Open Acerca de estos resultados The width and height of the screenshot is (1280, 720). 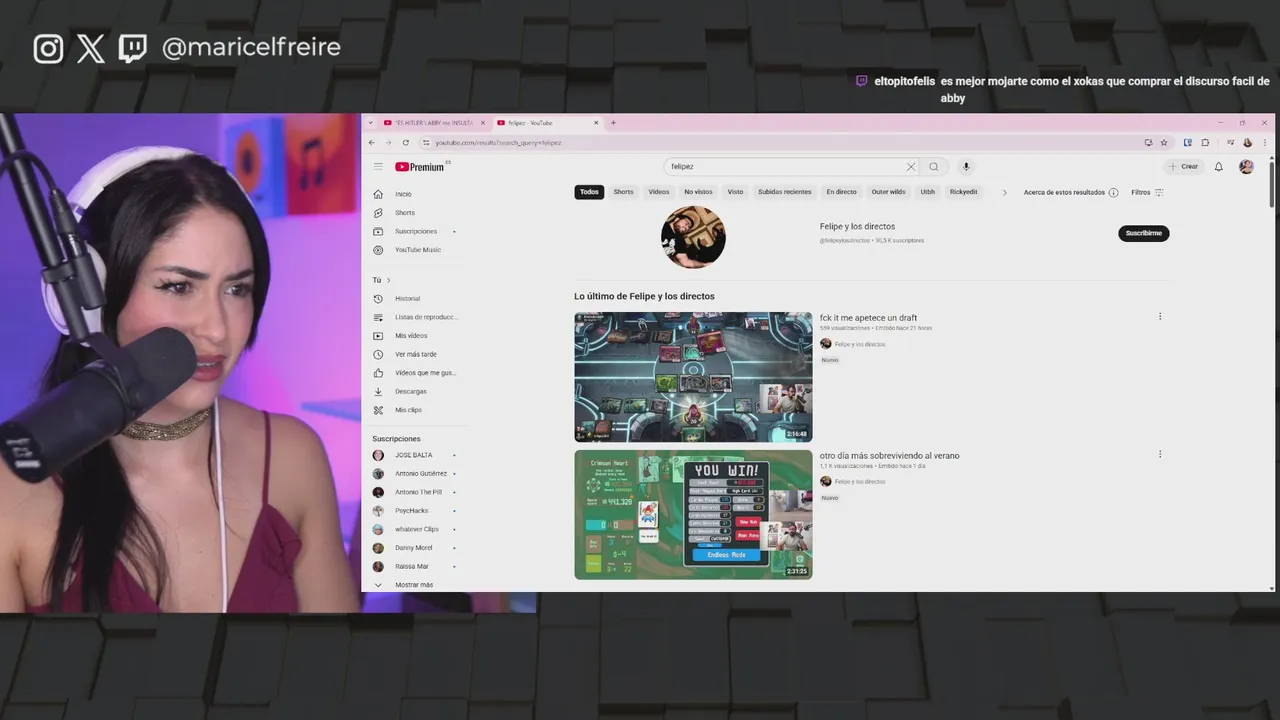tap(1064, 192)
